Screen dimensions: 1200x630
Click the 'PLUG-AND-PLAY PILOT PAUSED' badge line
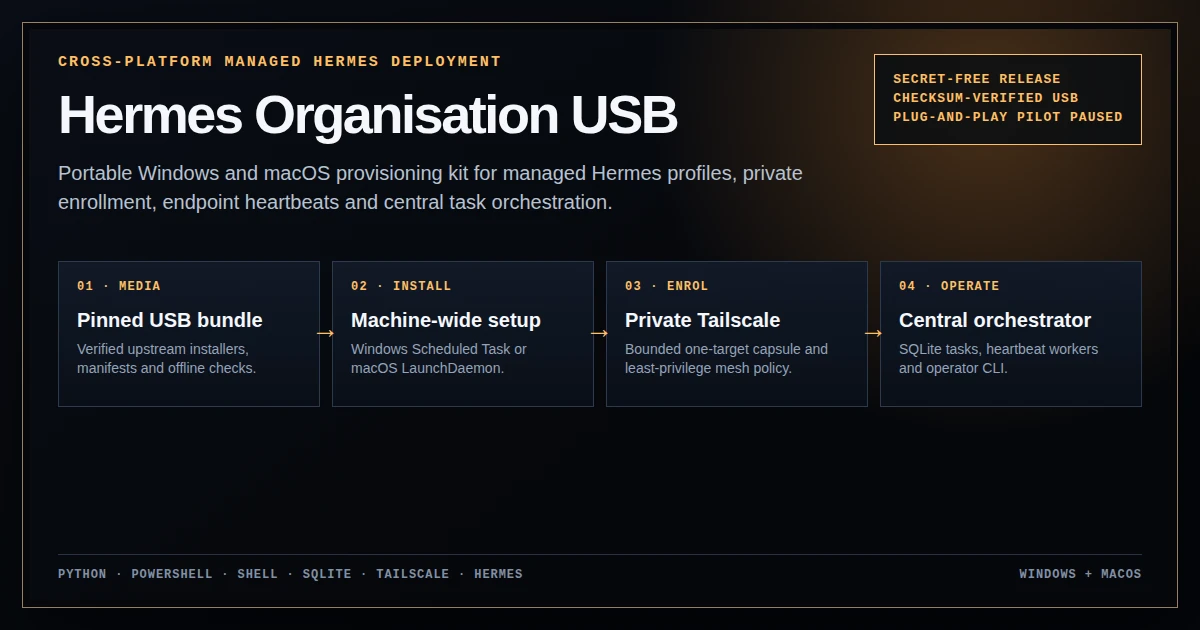[x=1008, y=117]
